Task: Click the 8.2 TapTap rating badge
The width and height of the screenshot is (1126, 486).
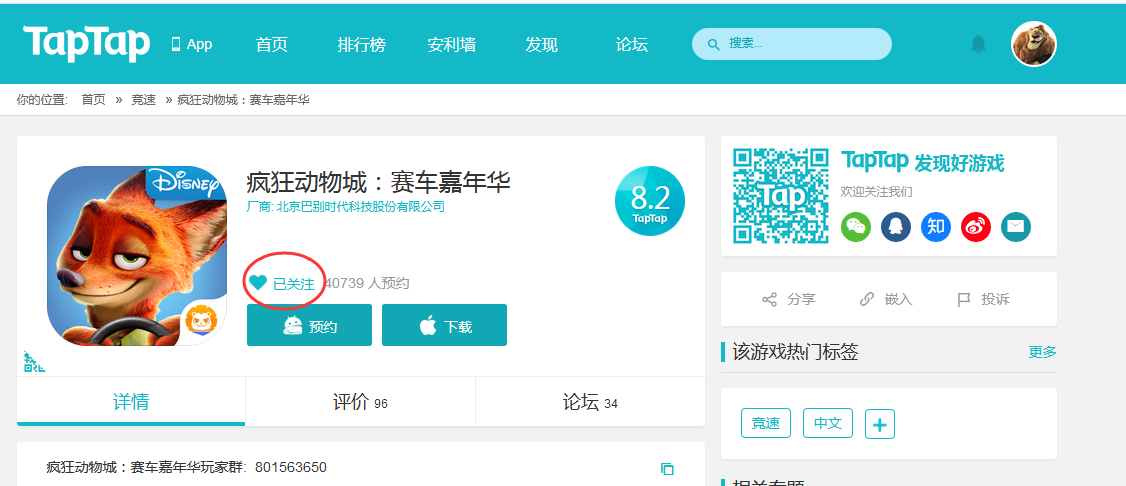Action: coord(650,201)
